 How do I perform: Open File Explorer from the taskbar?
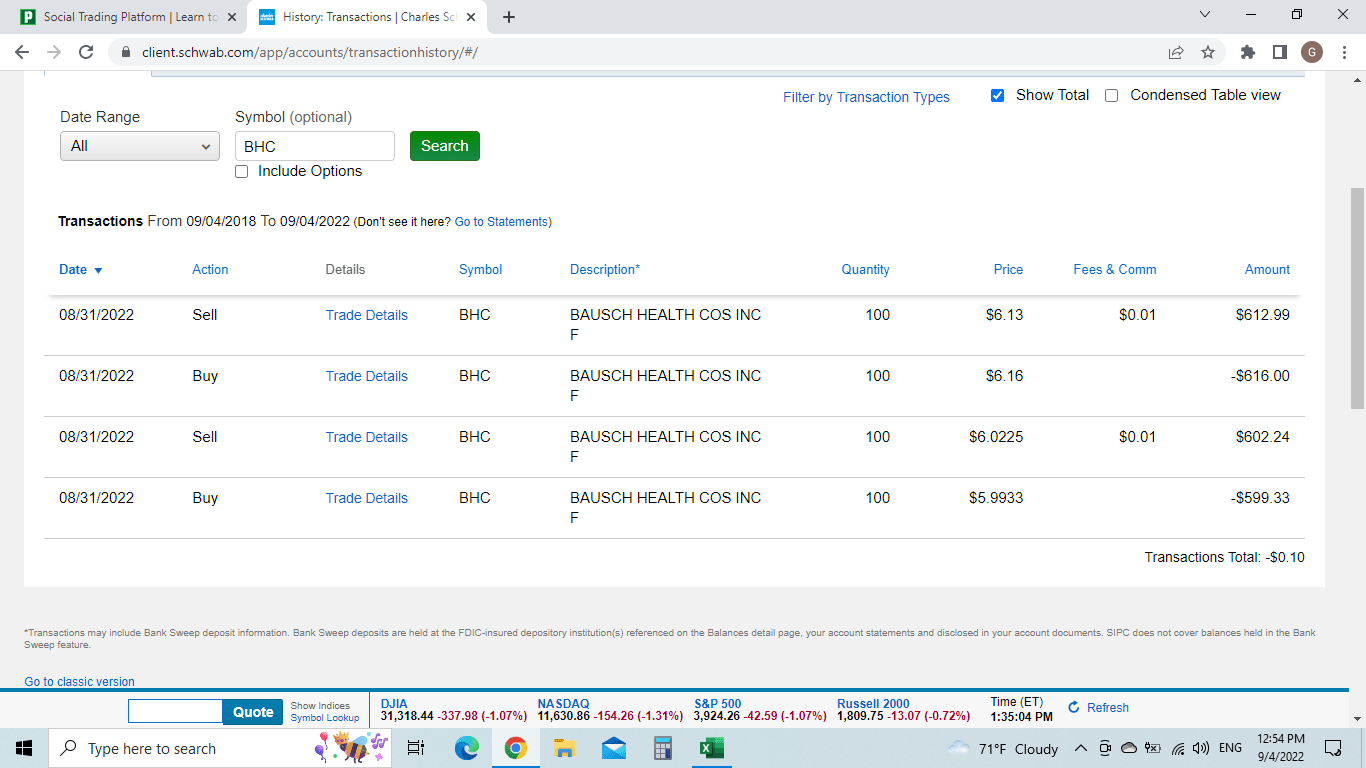[x=564, y=748]
